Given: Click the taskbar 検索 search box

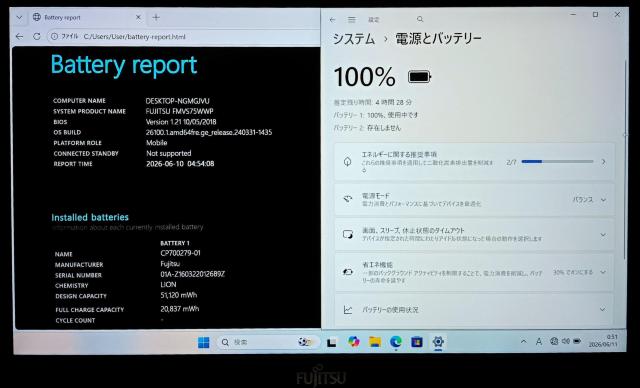Looking at the screenshot, I should pos(268,342).
